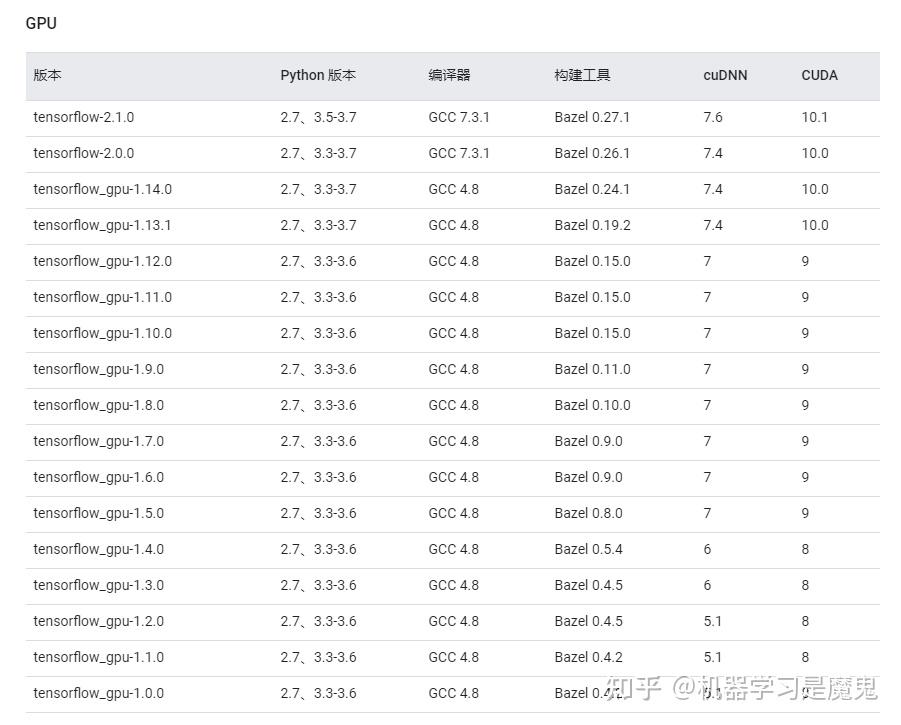Select the 版本 column header
Screen dimensions: 901x725
[x=46, y=75]
